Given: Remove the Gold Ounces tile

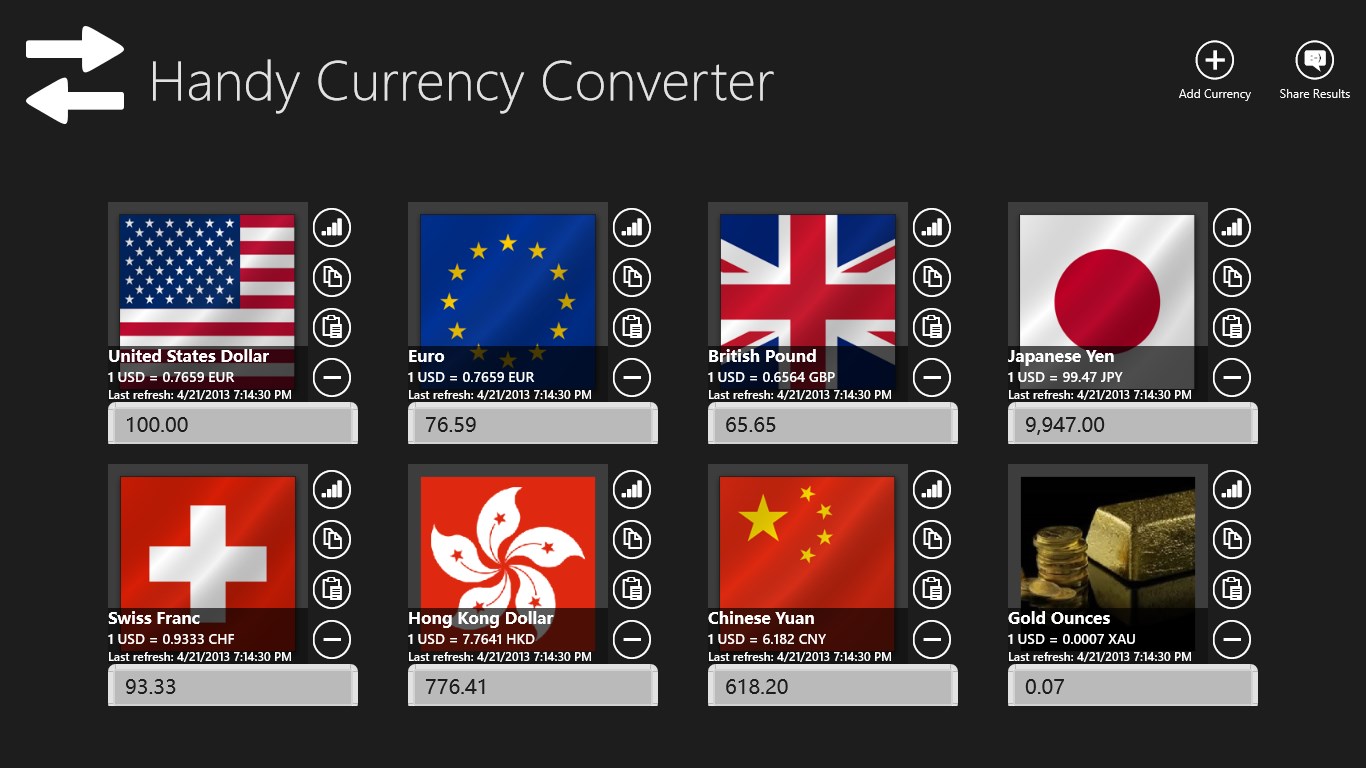Looking at the screenshot, I should (x=1232, y=639).
